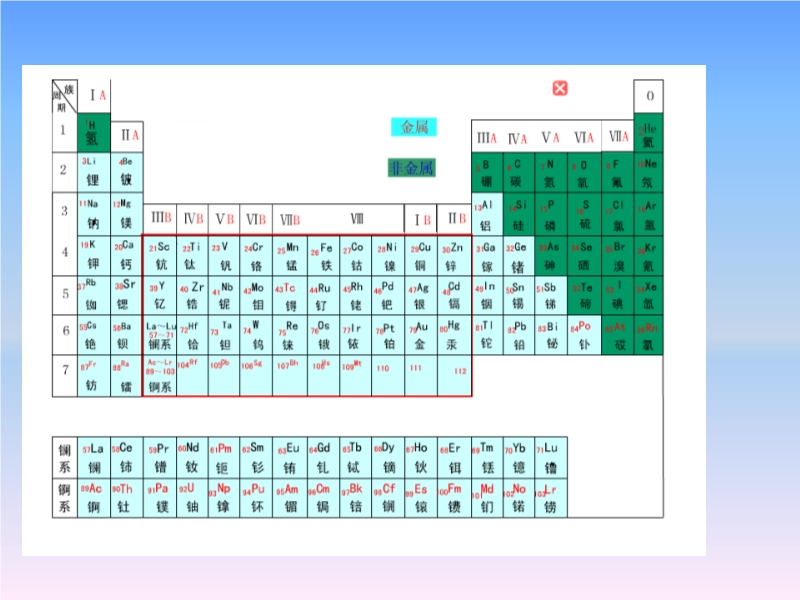This screenshot has height=600, width=800.
Task: Click the mercury (Hg) element cell
Action: coord(453,335)
